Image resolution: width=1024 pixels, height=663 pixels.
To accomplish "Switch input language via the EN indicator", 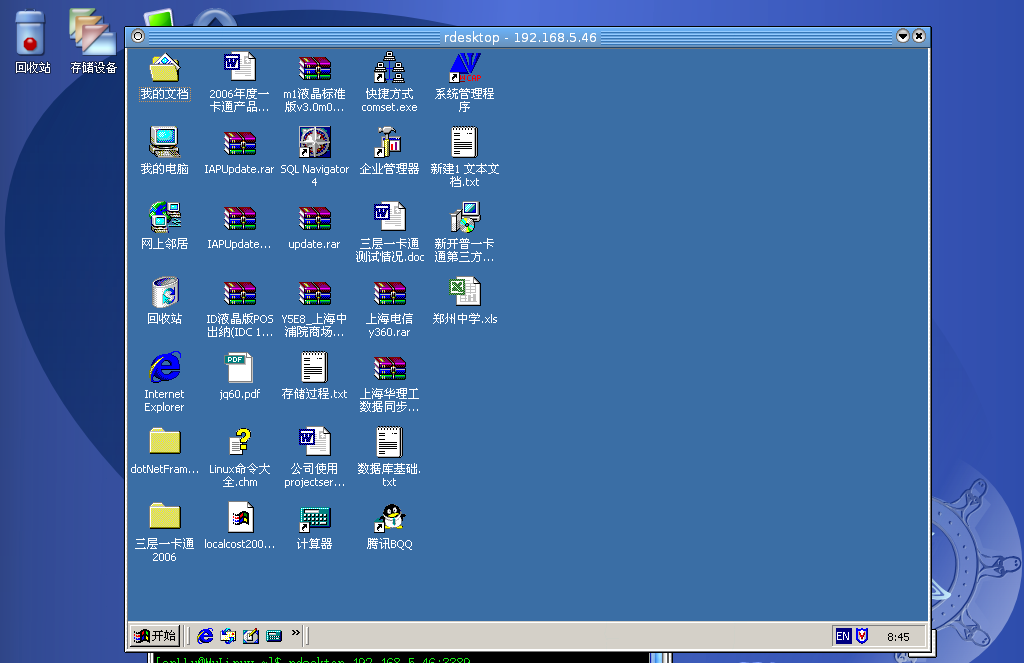I will [x=842, y=636].
